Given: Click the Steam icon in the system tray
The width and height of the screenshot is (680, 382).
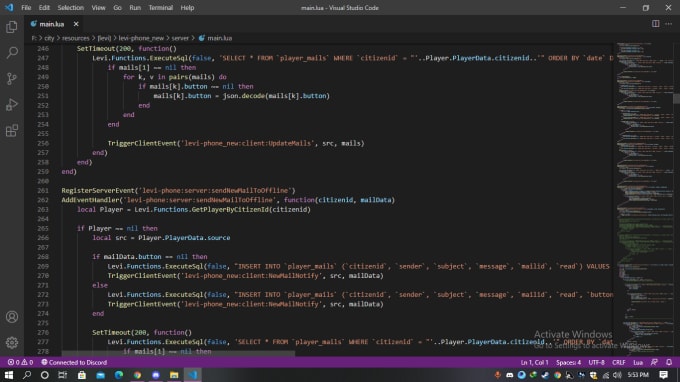Looking at the screenshot, I should coord(545,375).
